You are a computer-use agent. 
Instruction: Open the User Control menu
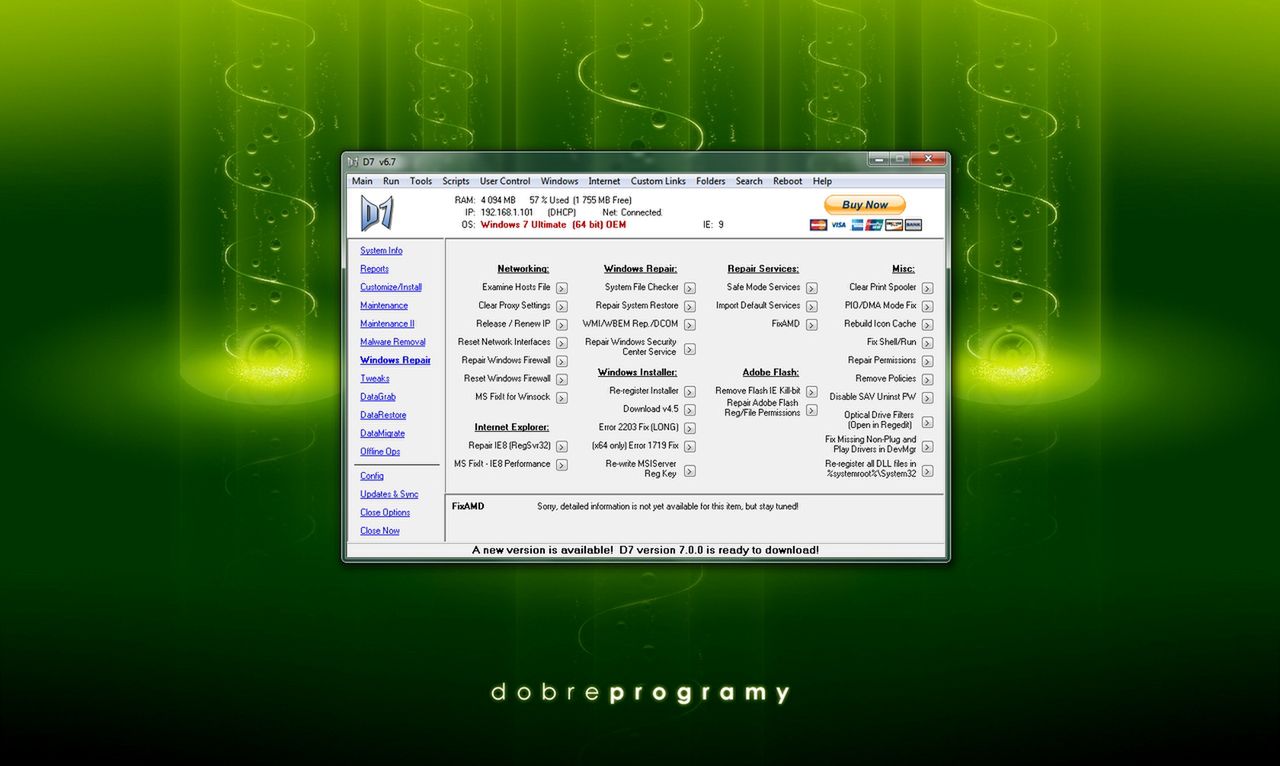(x=505, y=181)
